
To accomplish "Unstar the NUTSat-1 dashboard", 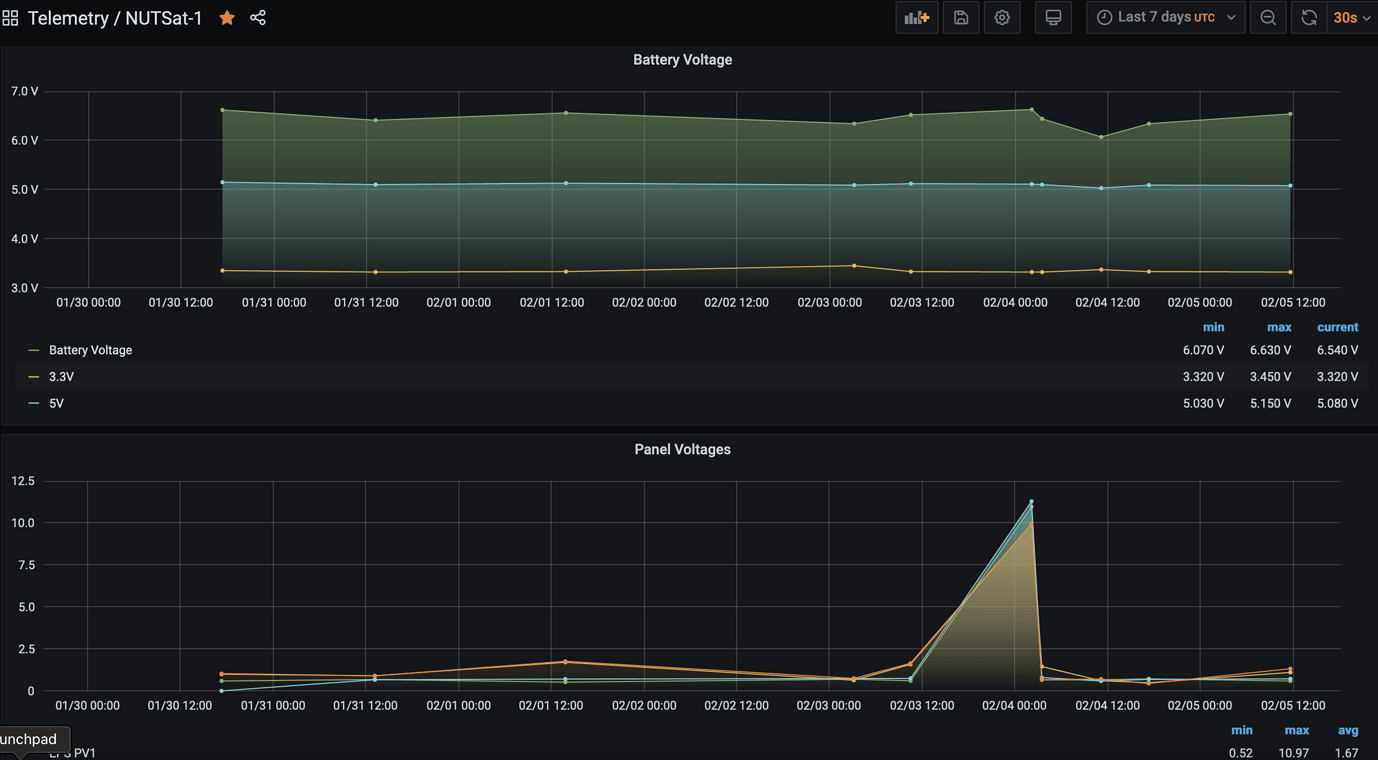I will [x=227, y=18].
